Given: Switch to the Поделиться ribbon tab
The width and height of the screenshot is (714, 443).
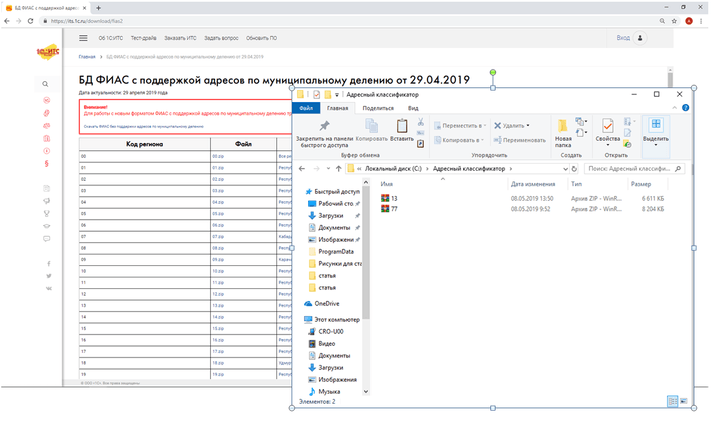Looking at the screenshot, I should (377, 107).
